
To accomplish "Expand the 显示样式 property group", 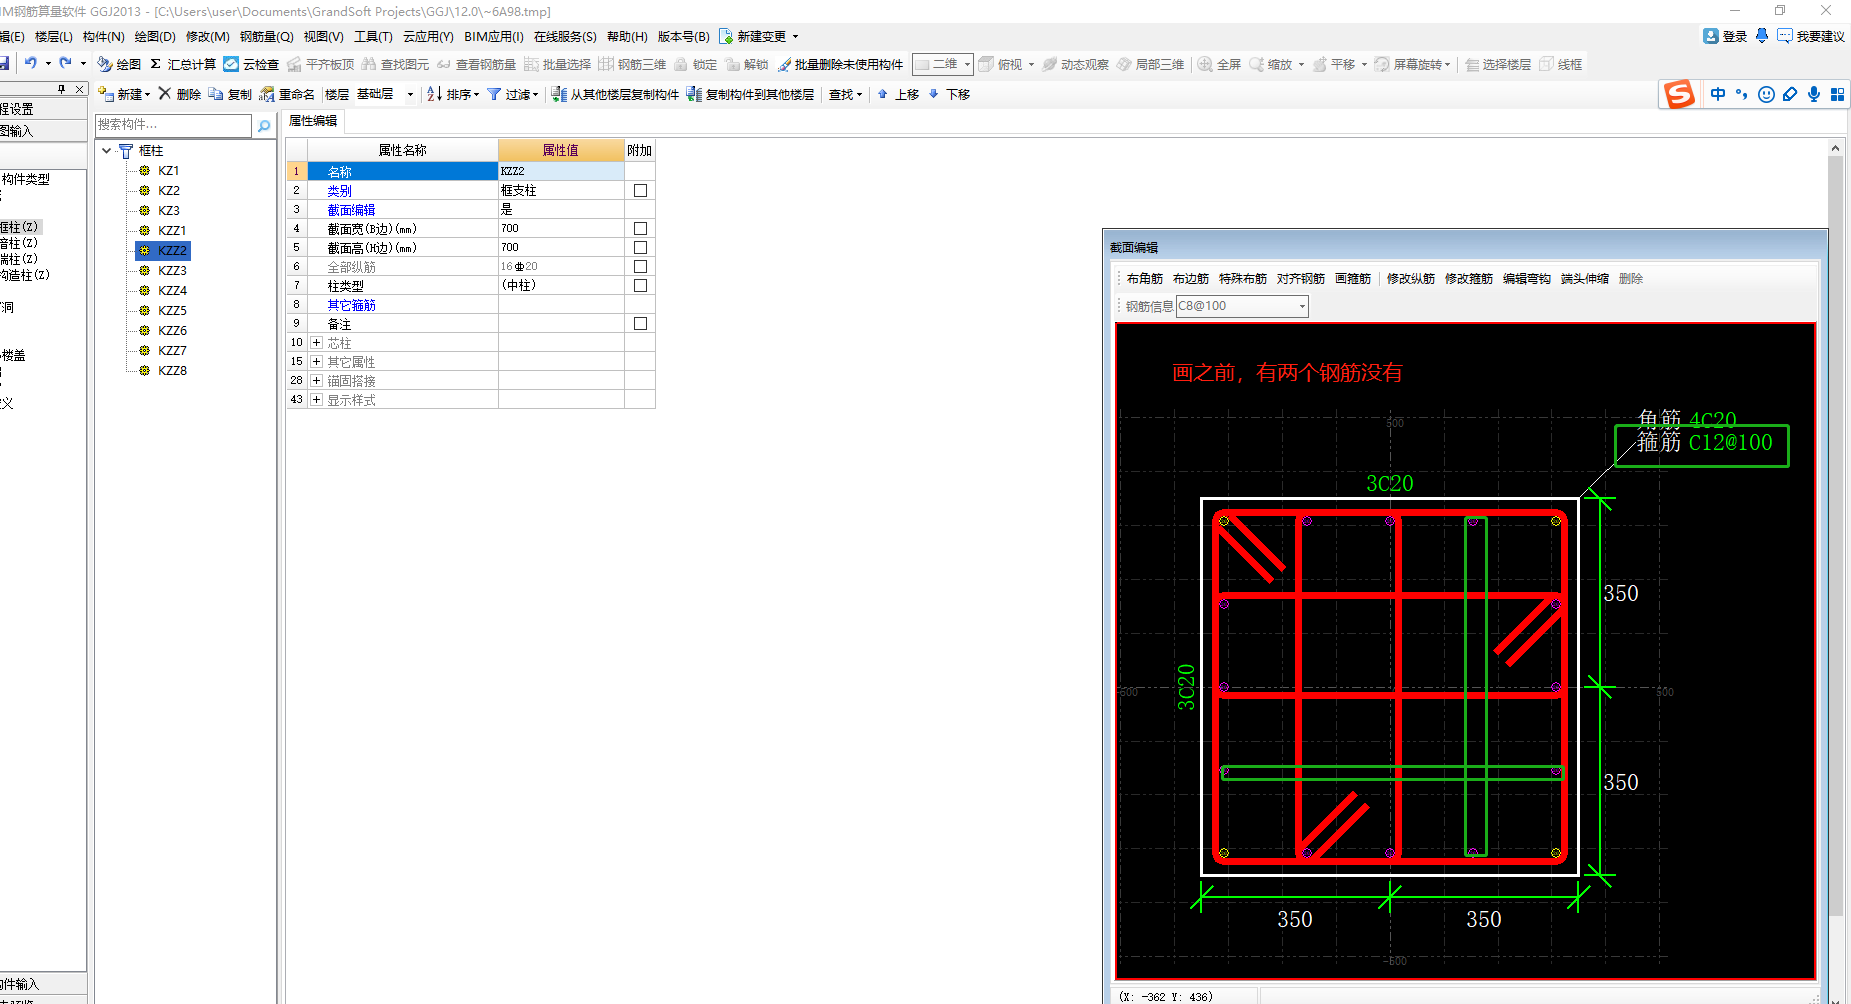I will click(x=316, y=399).
